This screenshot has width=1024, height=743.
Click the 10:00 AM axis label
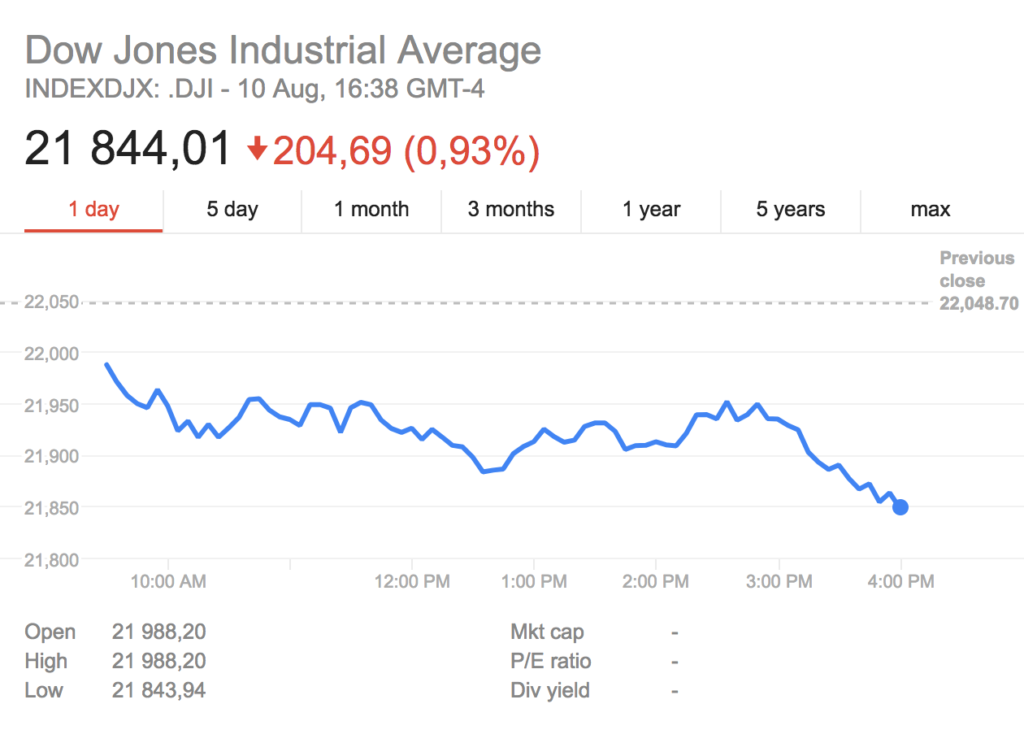click(x=168, y=580)
